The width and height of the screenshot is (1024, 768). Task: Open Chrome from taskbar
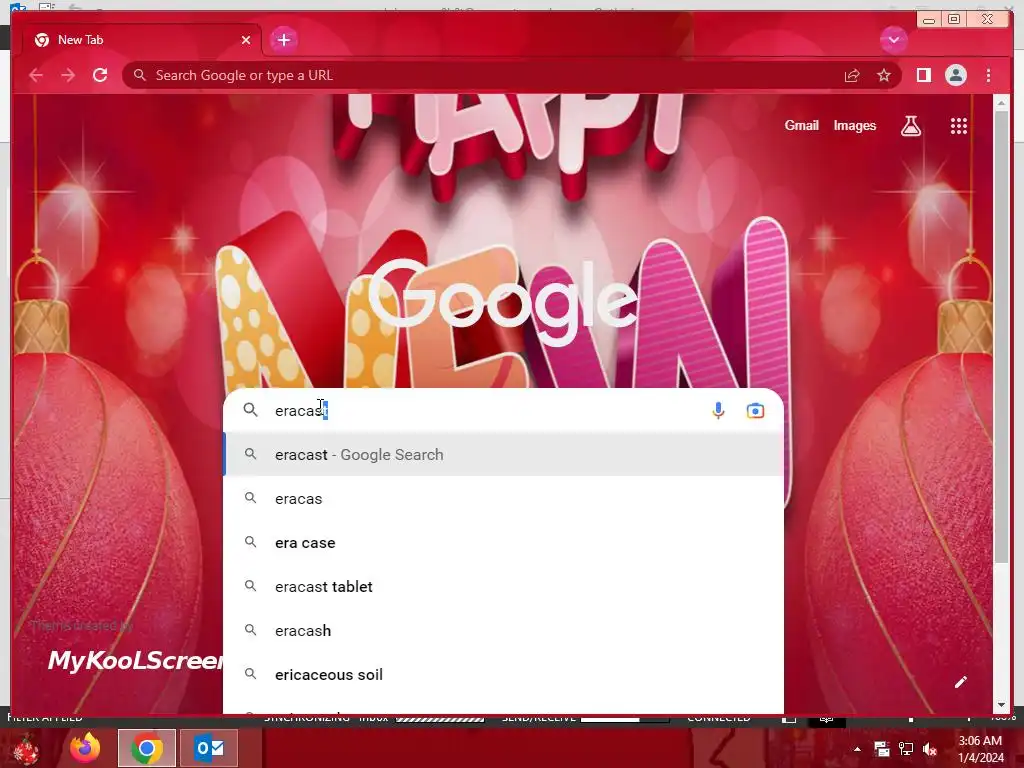[147, 748]
